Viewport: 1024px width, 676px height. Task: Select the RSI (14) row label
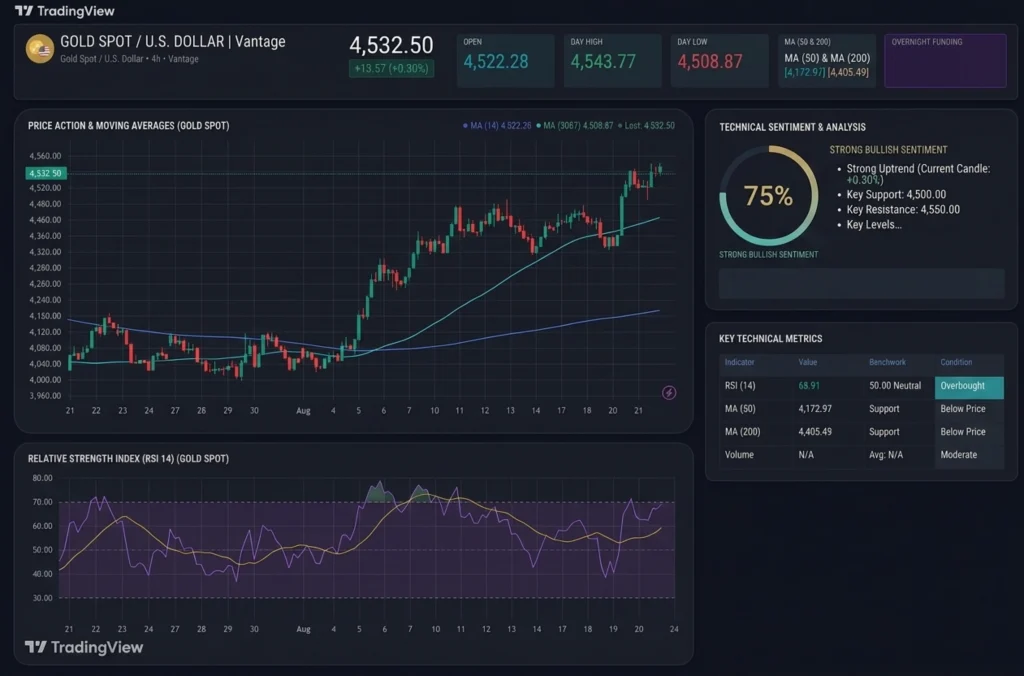point(740,385)
